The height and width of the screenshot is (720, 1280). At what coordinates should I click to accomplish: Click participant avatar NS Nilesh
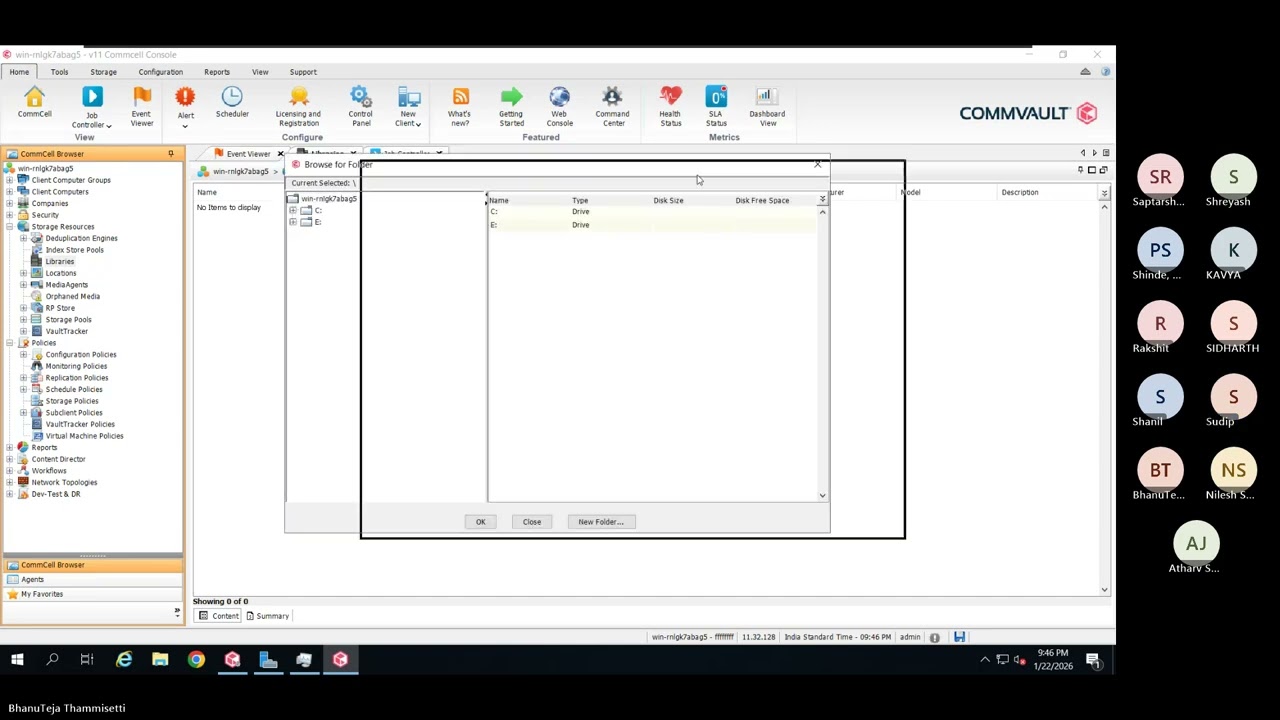pos(1233,470)
